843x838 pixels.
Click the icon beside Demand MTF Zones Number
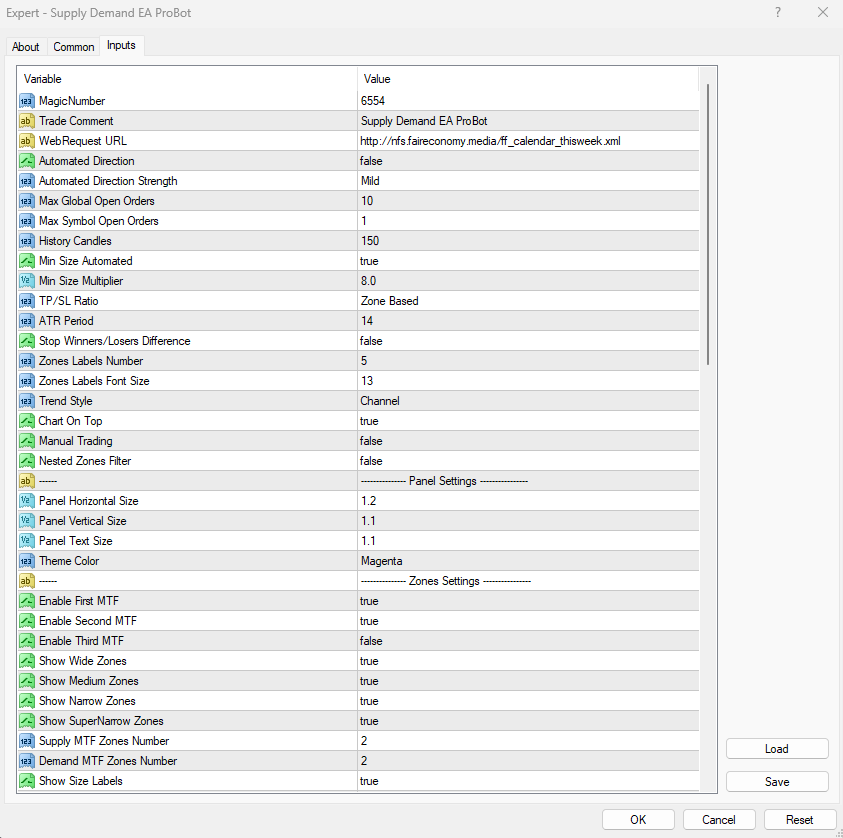tap(26, 761)
